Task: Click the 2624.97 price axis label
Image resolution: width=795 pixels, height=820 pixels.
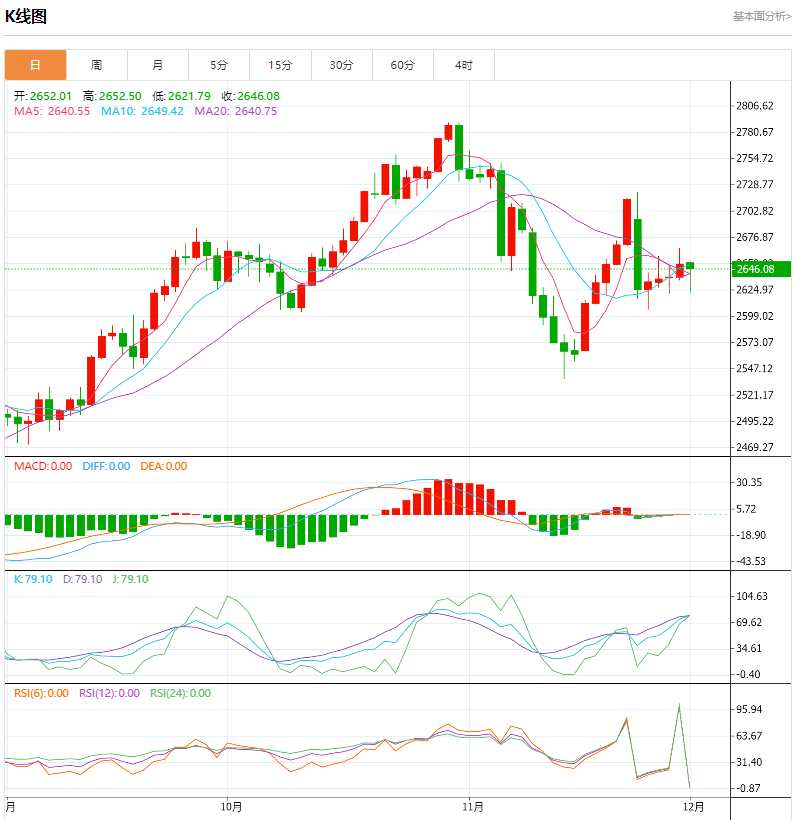Action: [754, 289]
